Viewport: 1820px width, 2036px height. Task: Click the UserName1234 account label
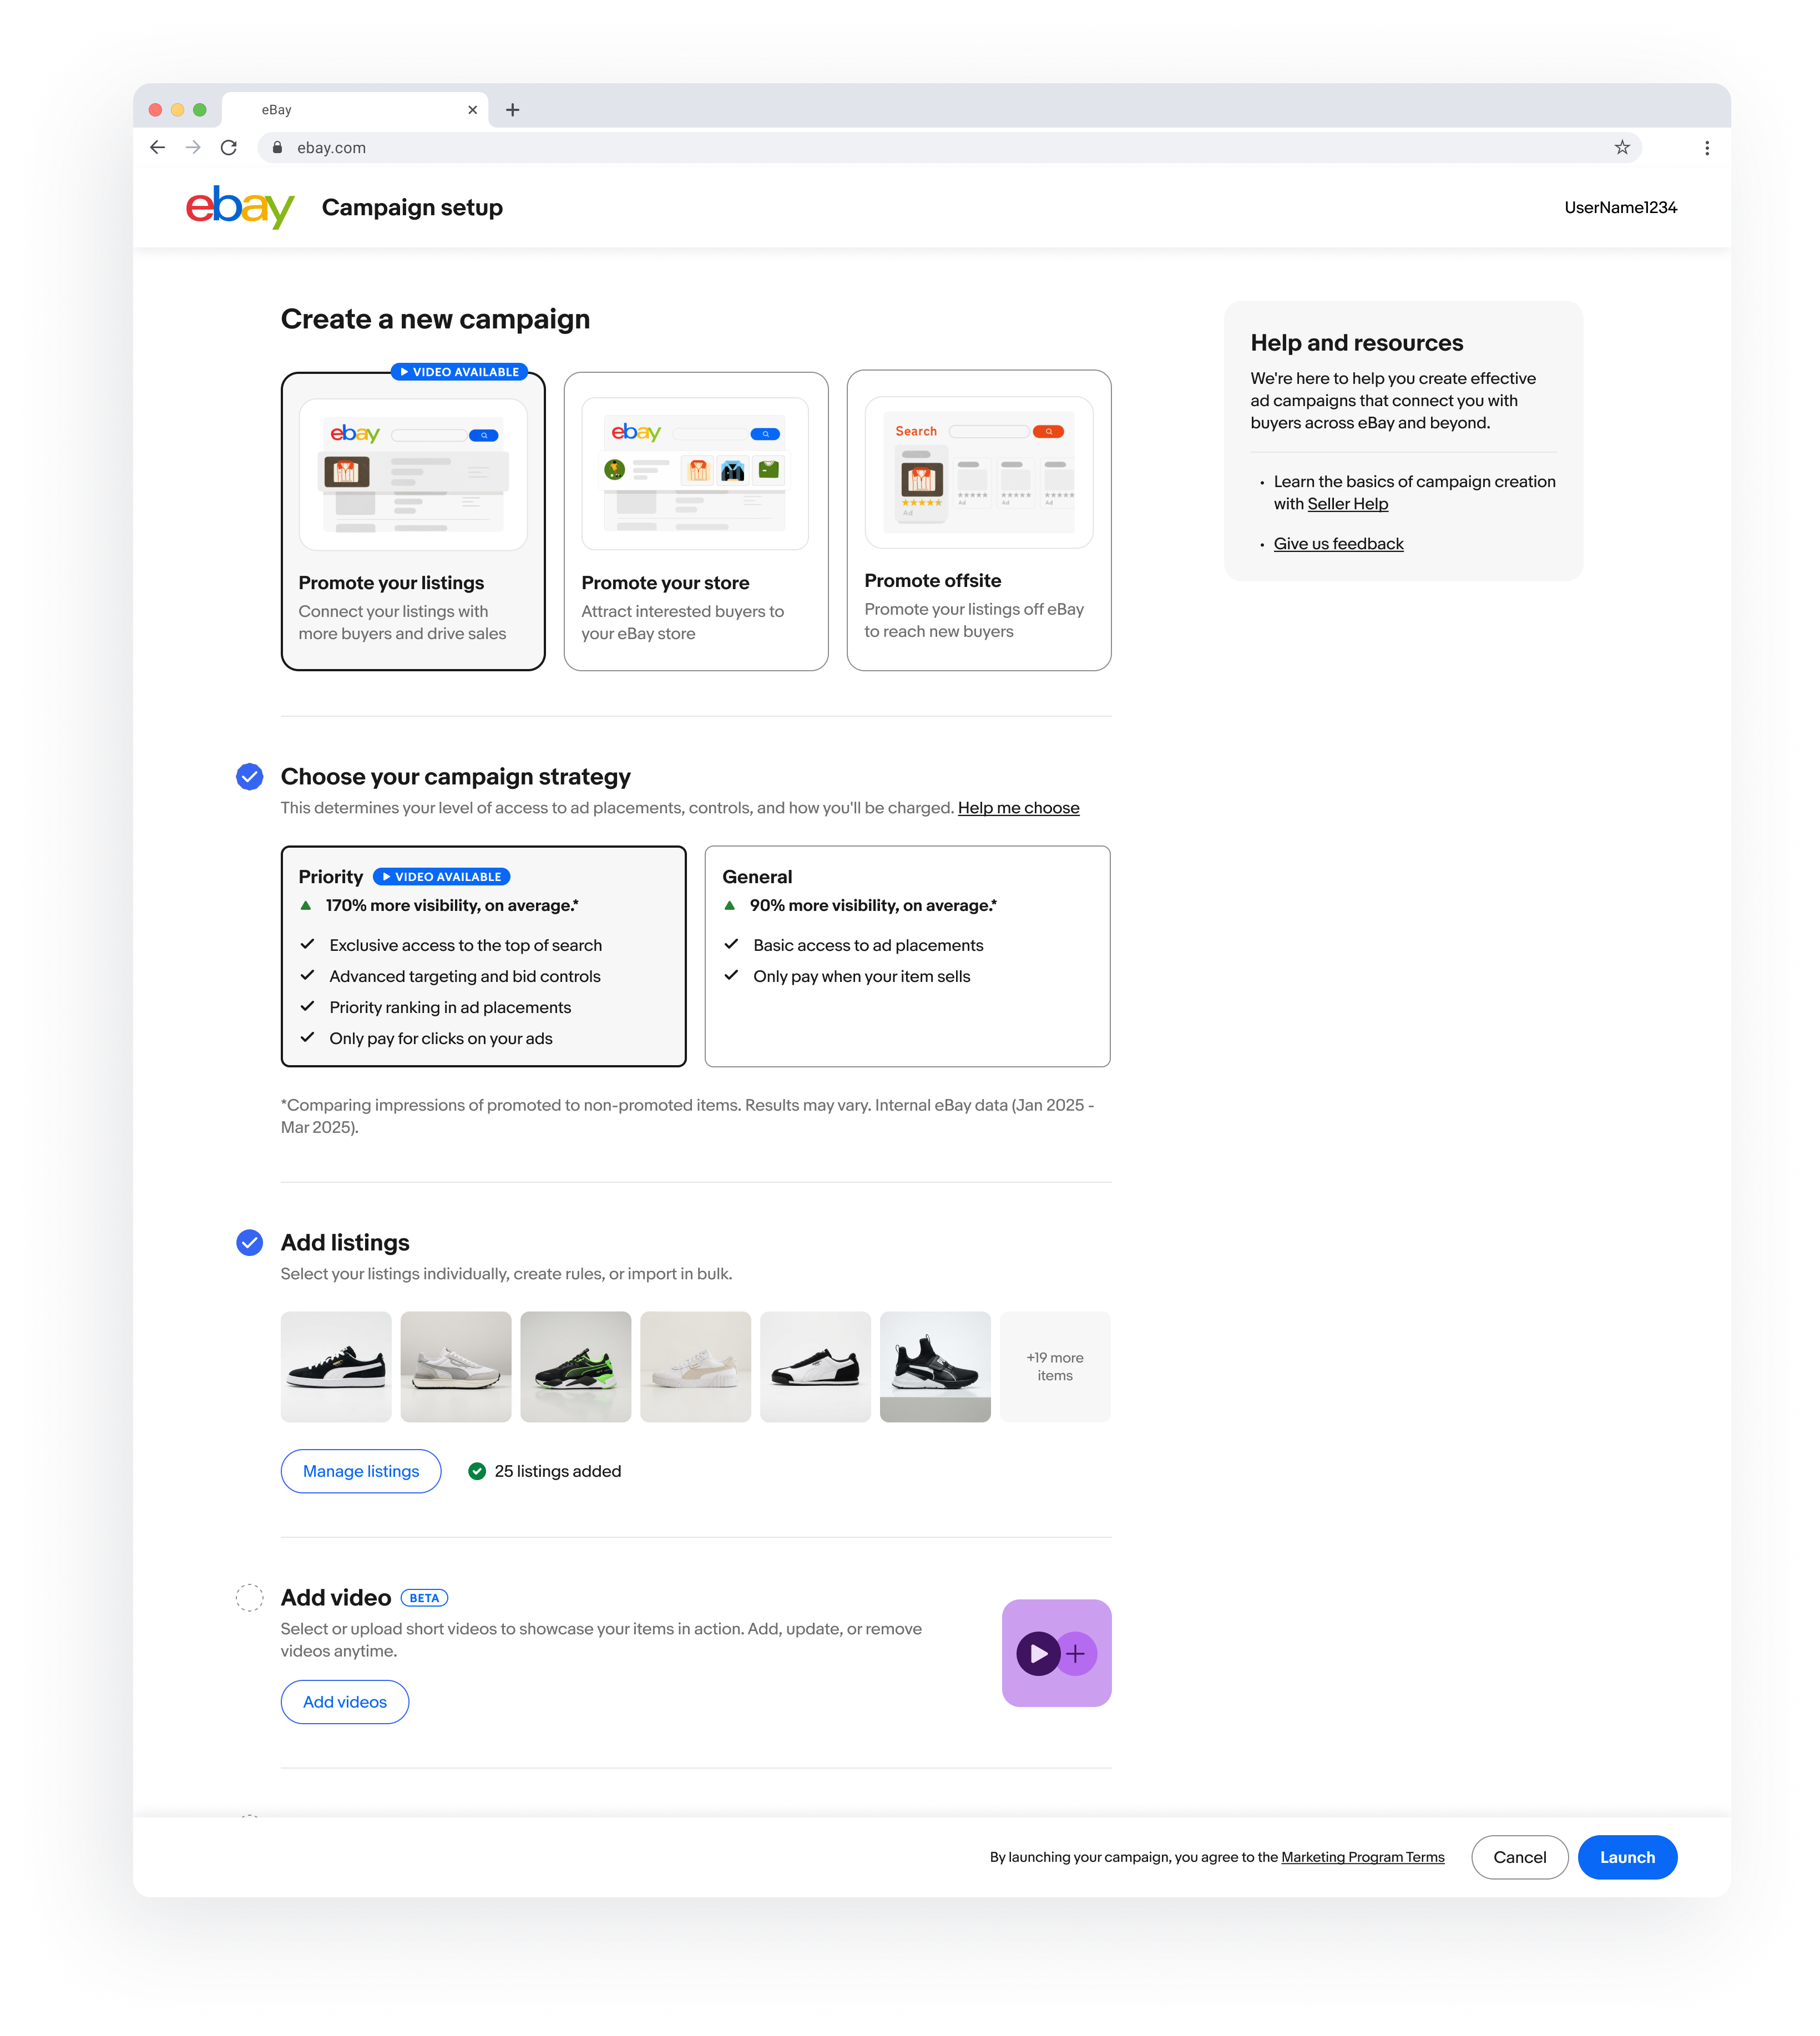click(x=1620, y=207)
